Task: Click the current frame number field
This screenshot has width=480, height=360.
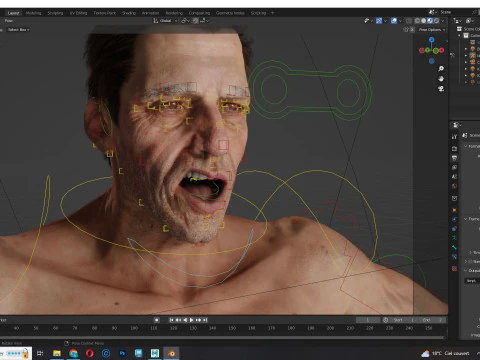Action: tap(368, 320)
